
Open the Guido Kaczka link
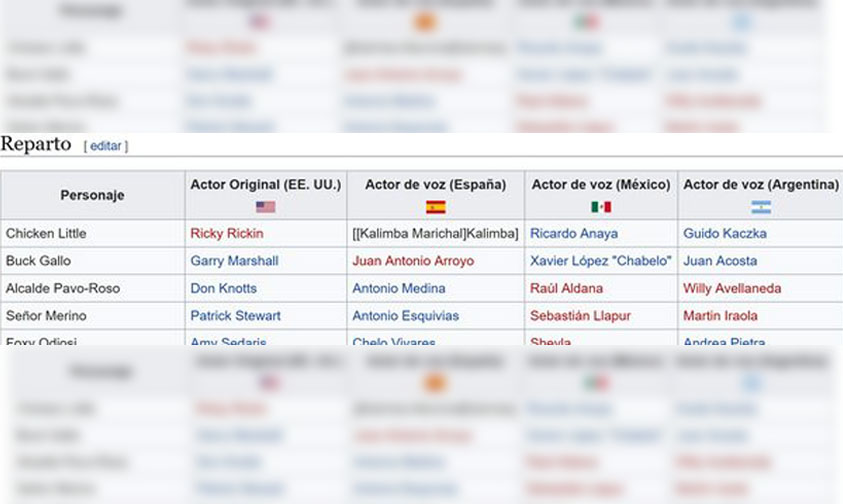pyautogui.click(x=725, y=233)
